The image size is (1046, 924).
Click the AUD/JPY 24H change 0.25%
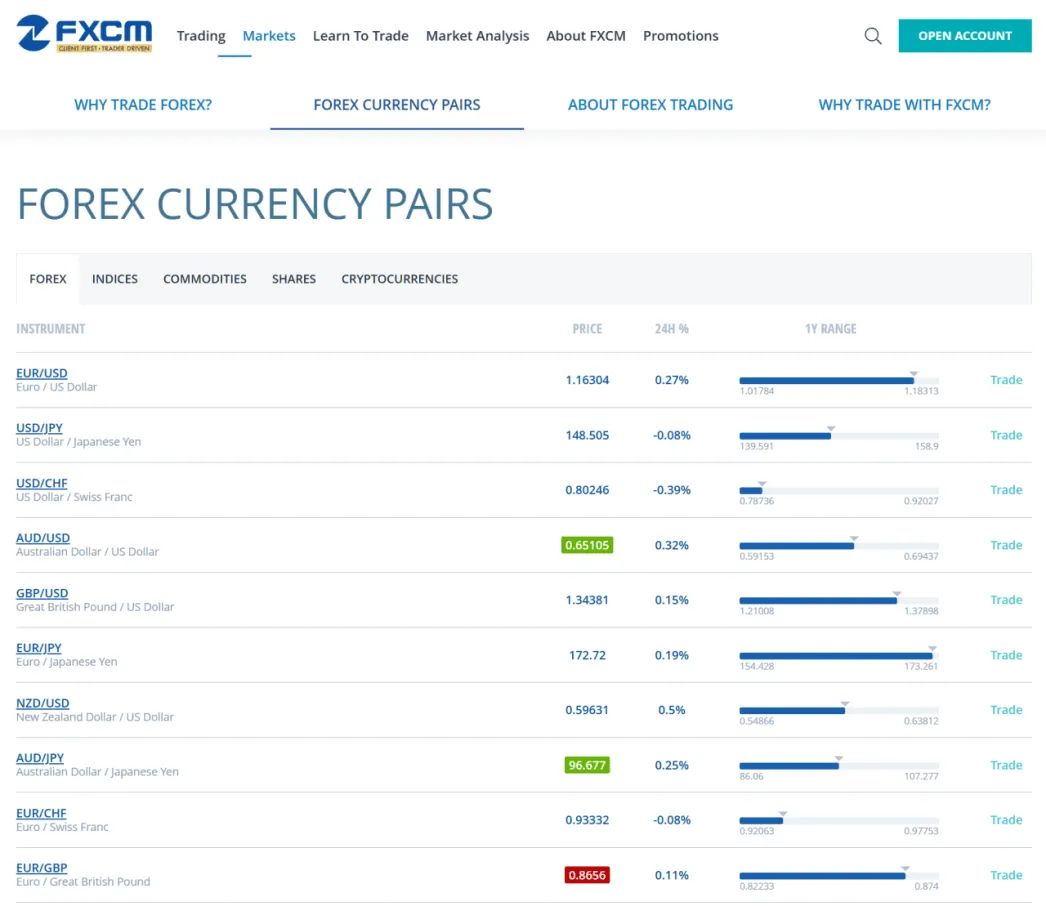click(x=672, y=765)
